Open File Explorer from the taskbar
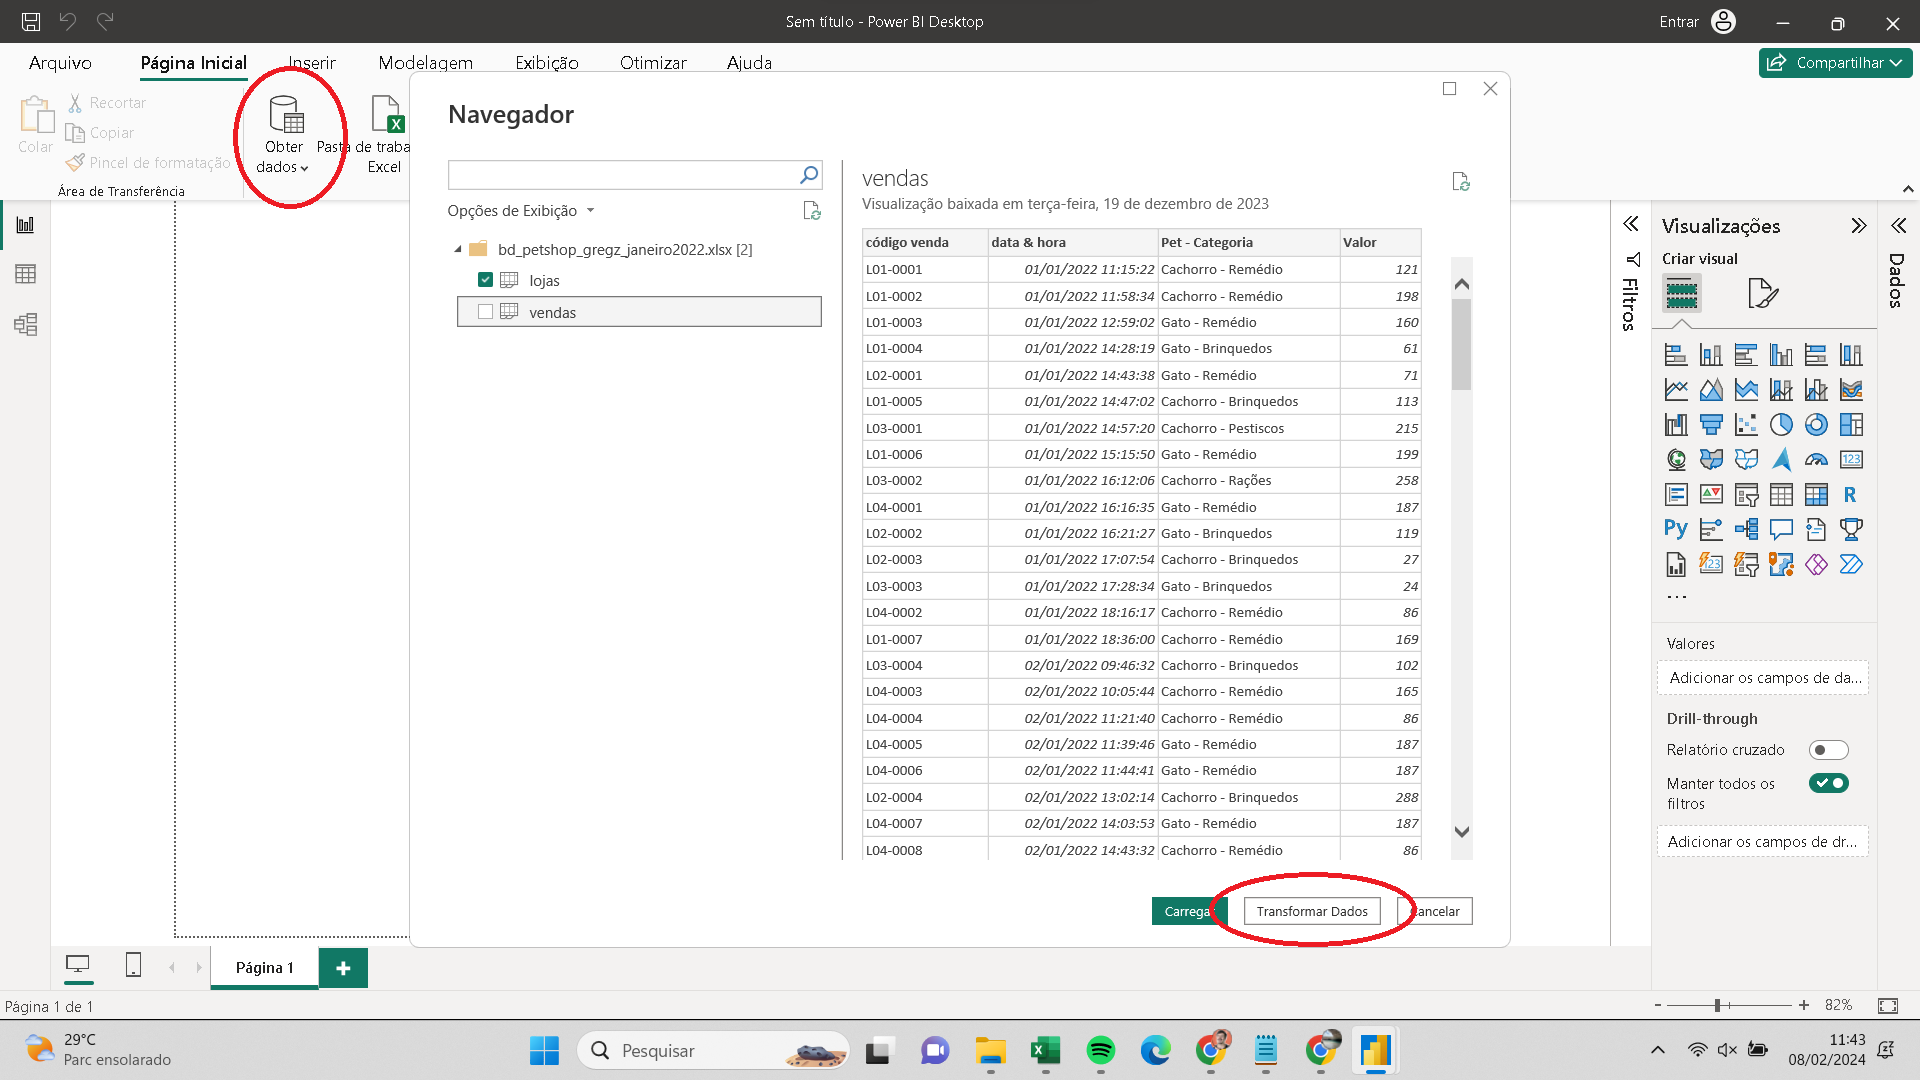The width and height of the screenshot is (1920, 1080). (990, 1050)
